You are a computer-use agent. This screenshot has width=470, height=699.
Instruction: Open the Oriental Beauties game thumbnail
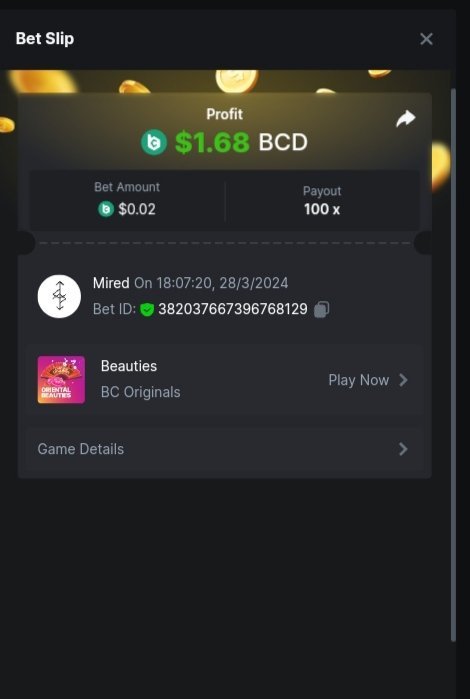61,380
